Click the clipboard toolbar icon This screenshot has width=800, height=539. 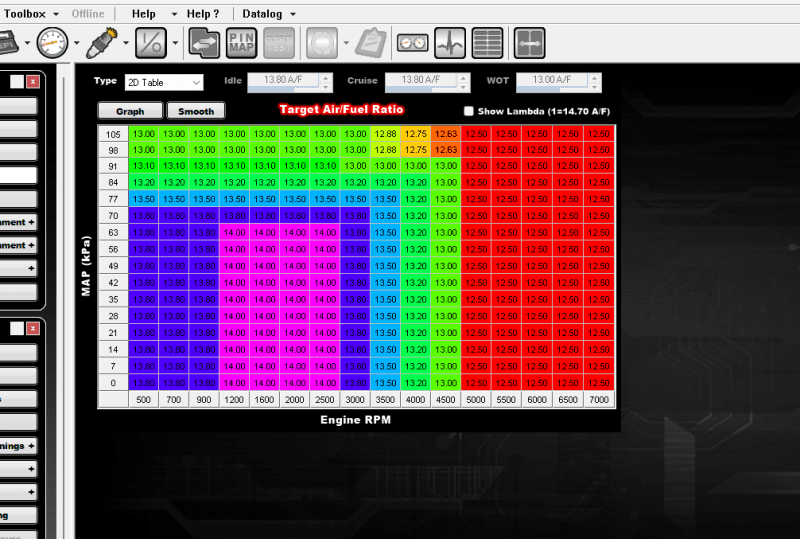point(371,43)
